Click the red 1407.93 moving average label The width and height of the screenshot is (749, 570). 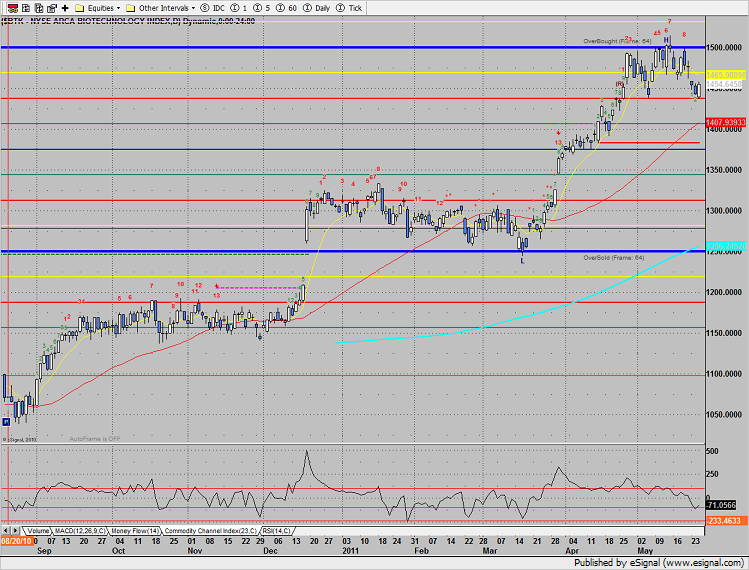pos(725,122)
